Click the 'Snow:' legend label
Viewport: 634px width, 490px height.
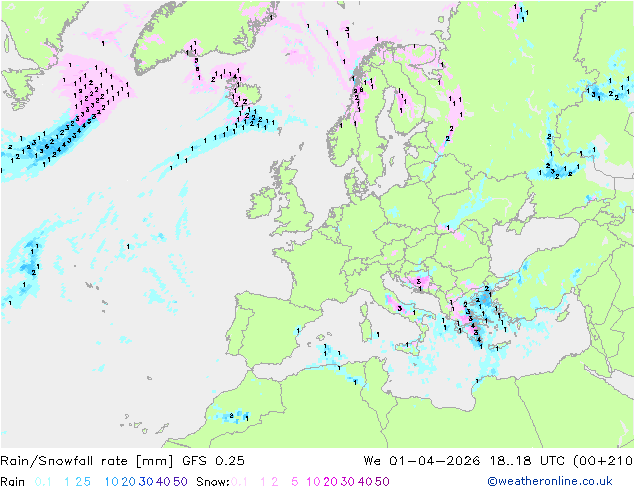[x=213, y=482]
